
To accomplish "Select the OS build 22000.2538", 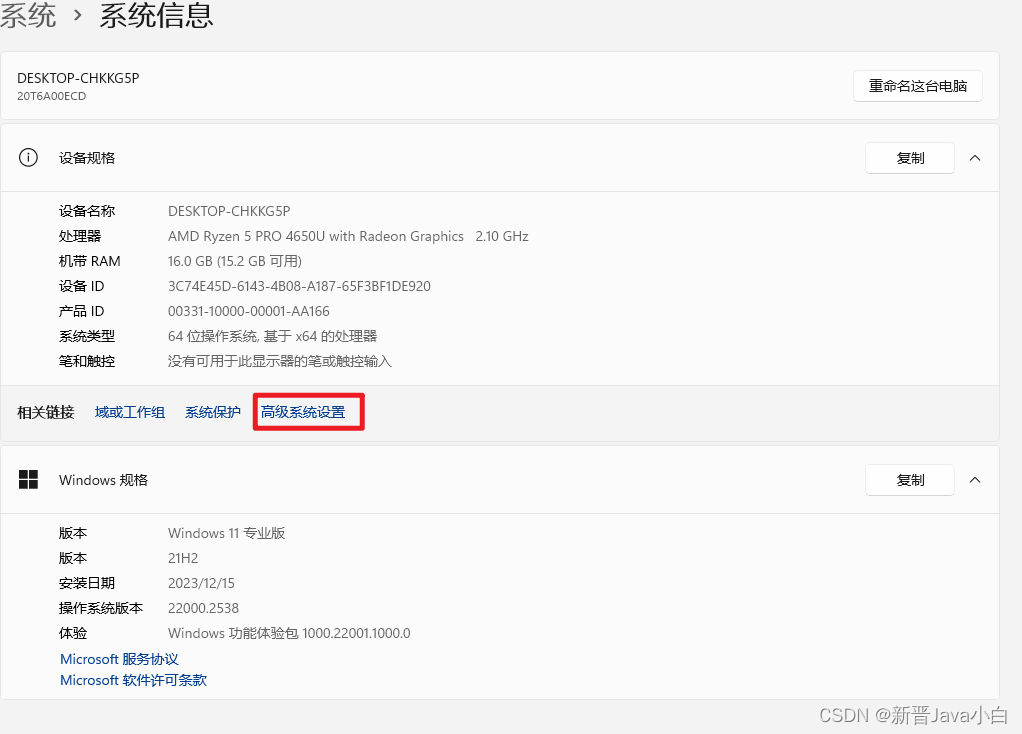I will tap(203, 608).
